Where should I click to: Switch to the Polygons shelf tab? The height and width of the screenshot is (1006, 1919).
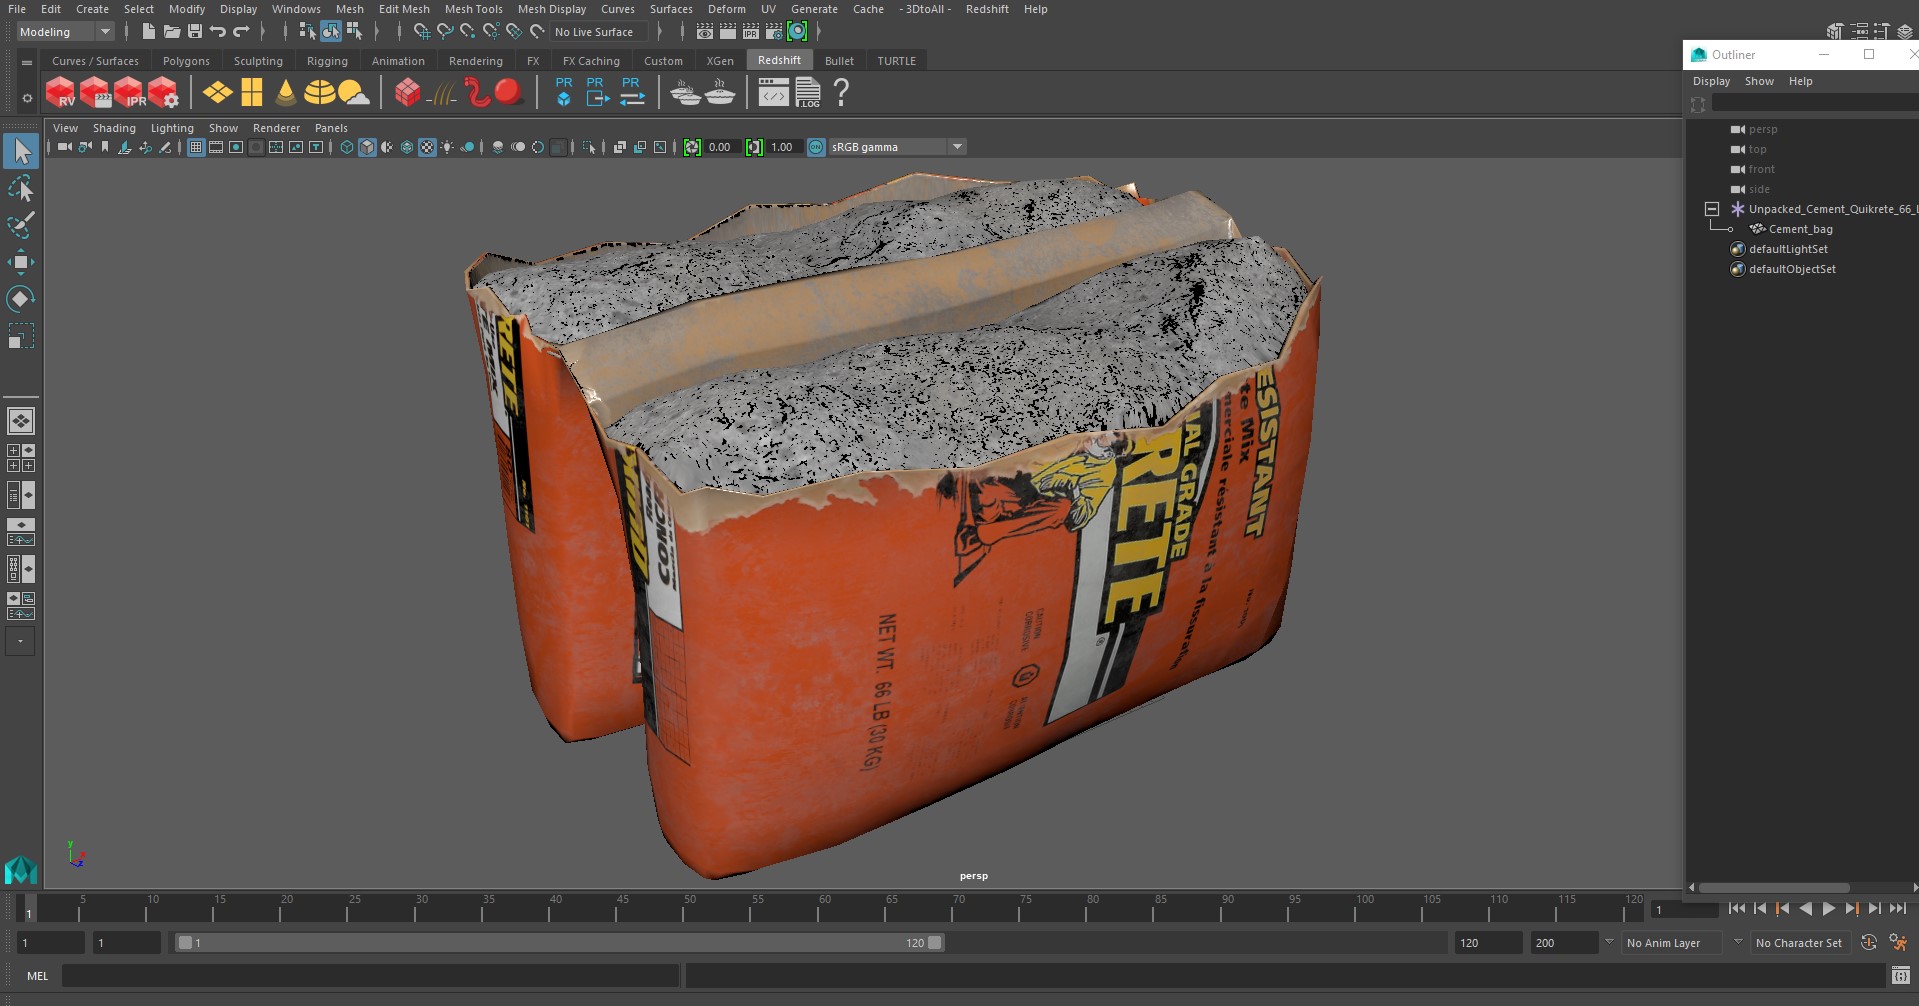coord(186,61)
